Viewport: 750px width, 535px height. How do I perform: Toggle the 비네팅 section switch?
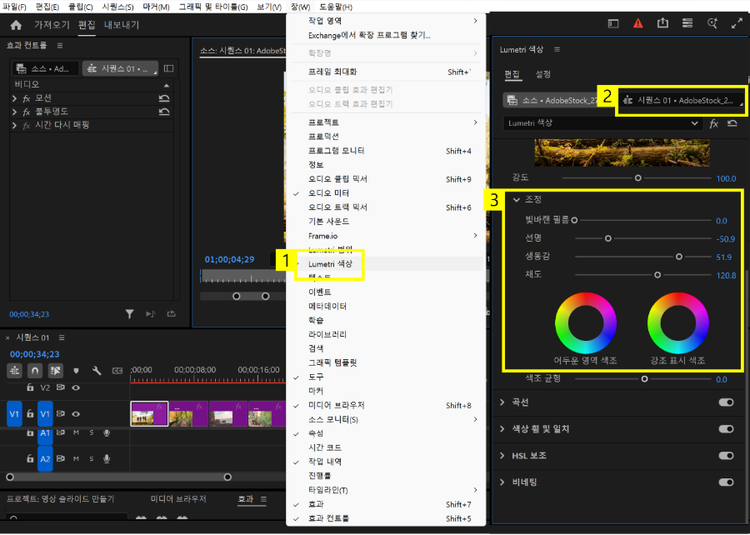726,482
